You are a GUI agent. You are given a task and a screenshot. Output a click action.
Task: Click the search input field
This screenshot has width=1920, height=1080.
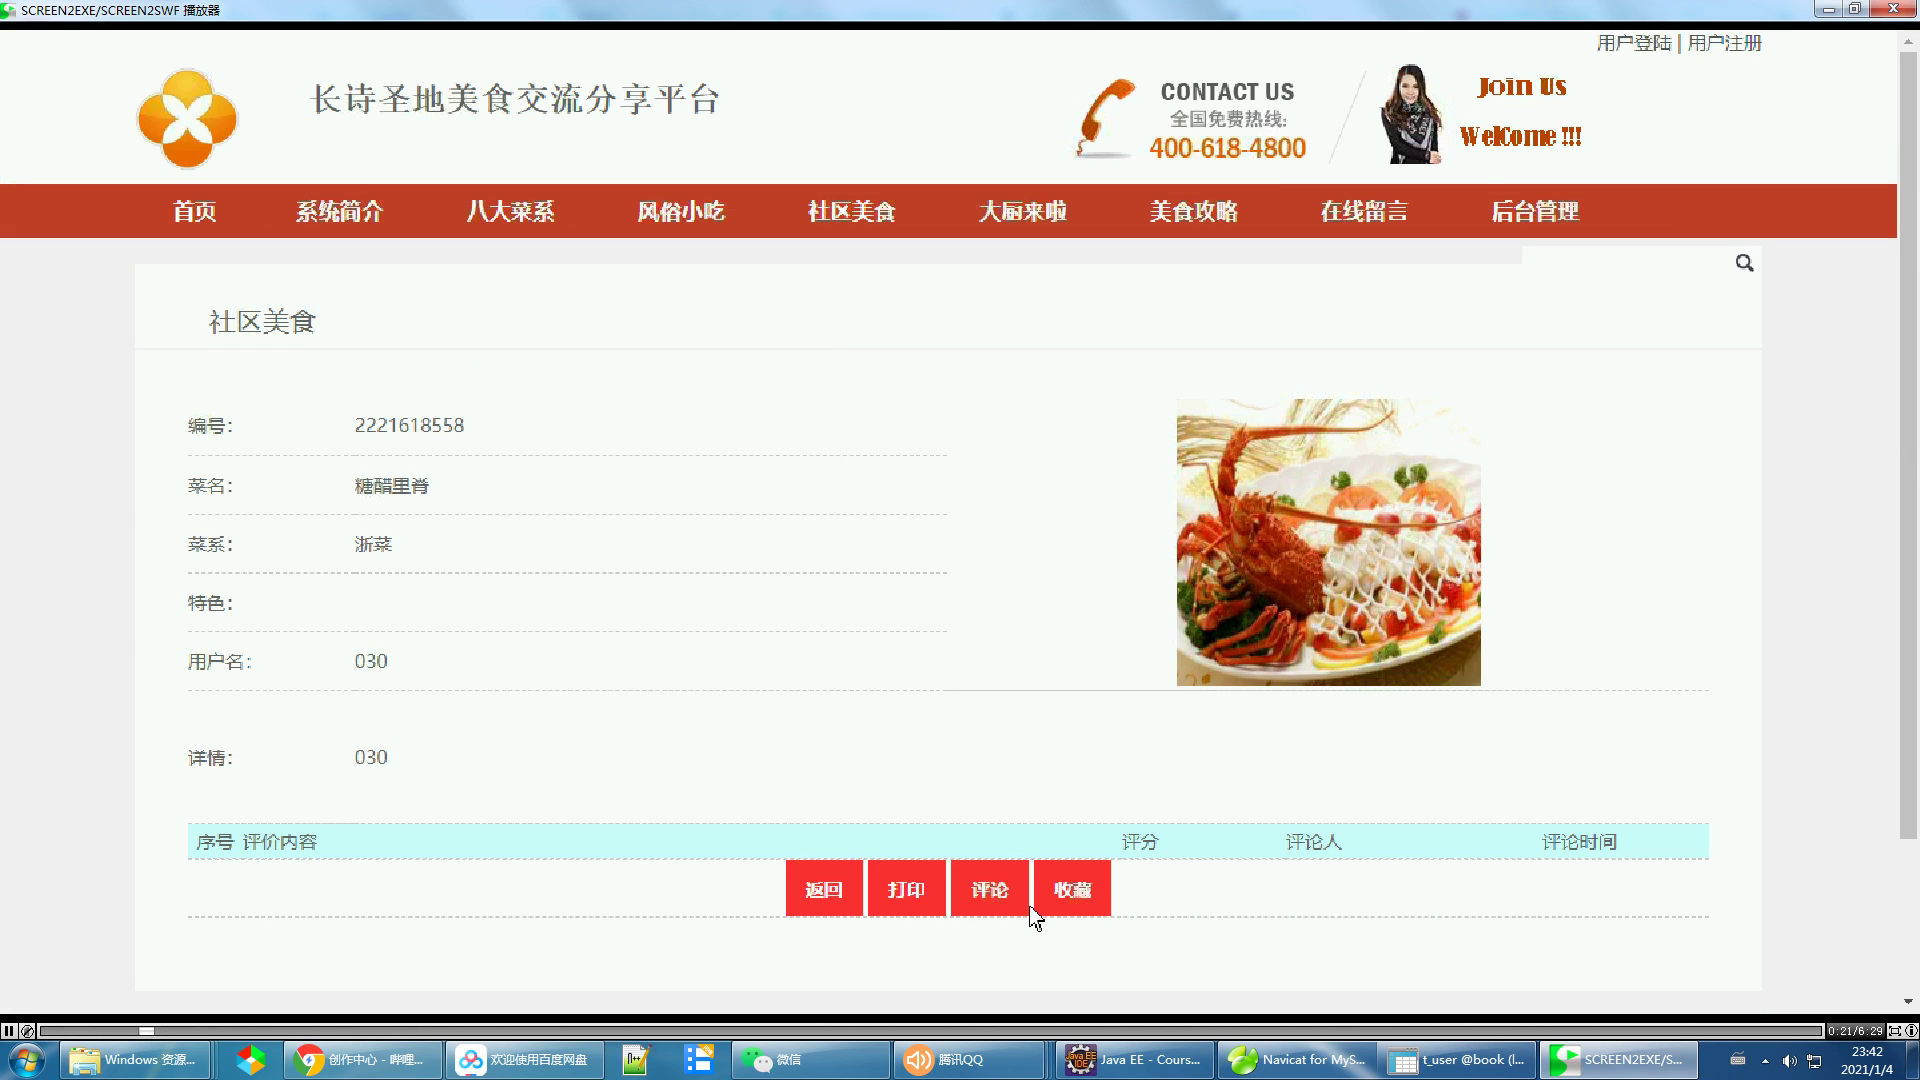tap(1627, 263)
